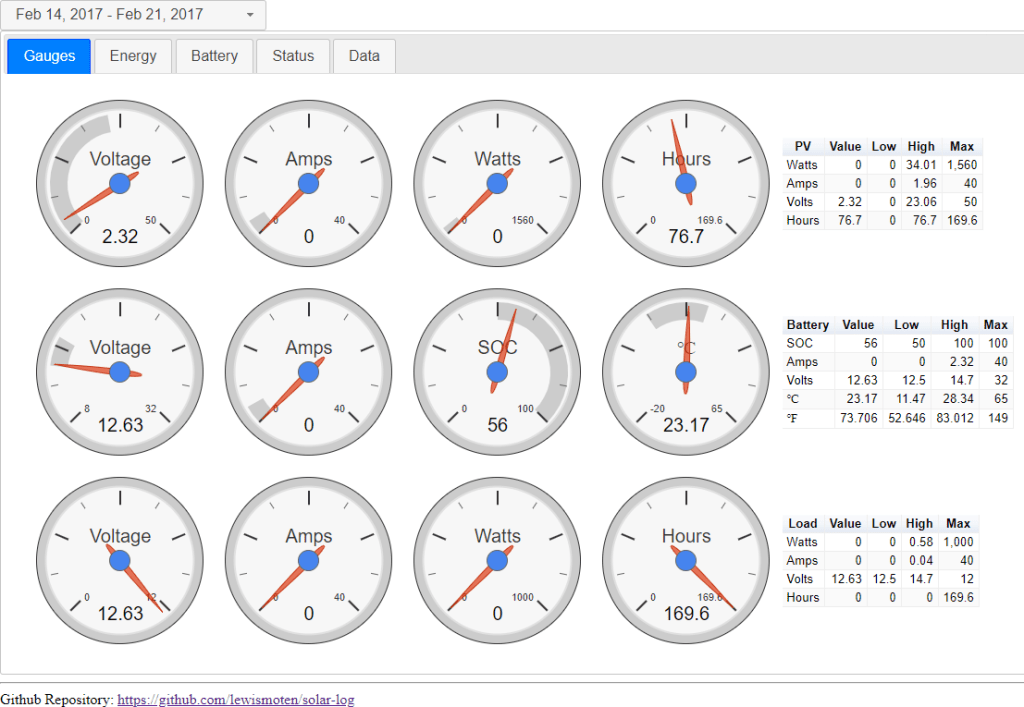Click the Low column header in Battery table
The height and width of the screenshot is (707, 1024).
click(x=906, y=325)
